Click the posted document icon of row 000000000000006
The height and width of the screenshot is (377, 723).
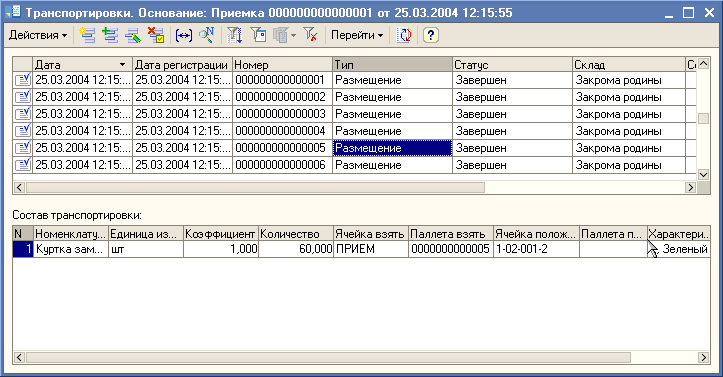(x=23, y=165)
